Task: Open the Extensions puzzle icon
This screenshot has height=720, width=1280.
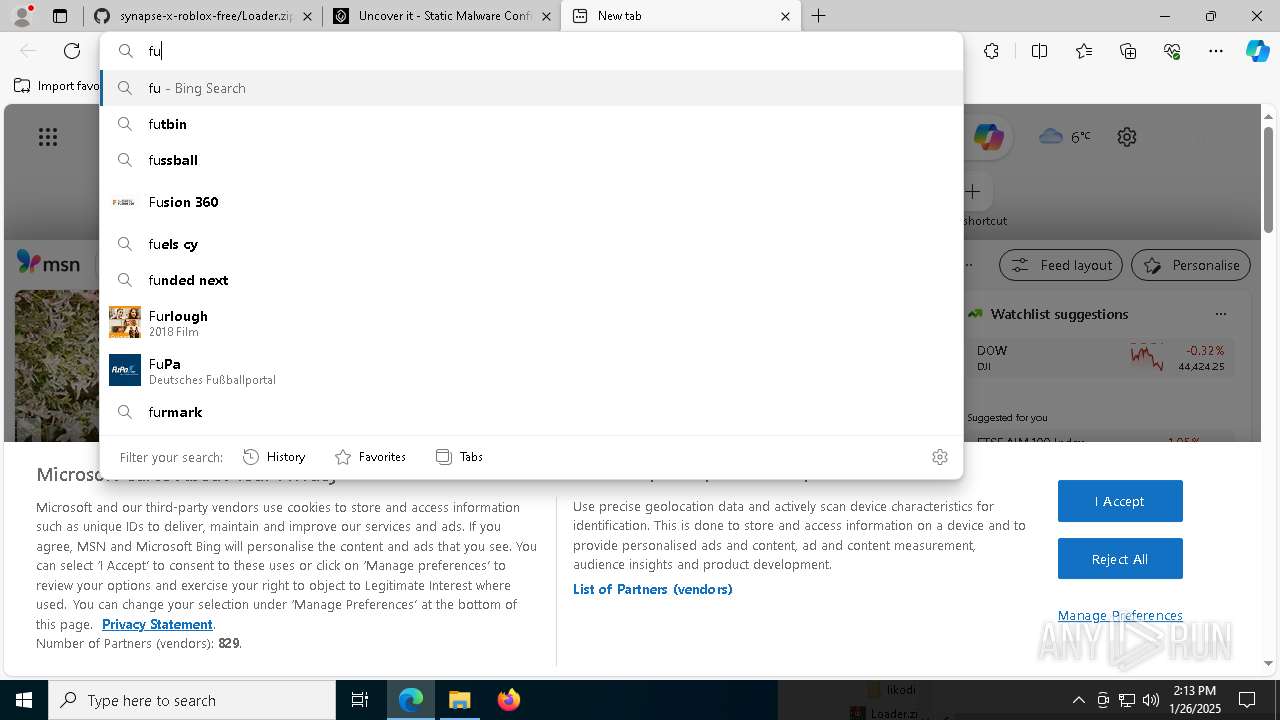Action: coord(991,51)
